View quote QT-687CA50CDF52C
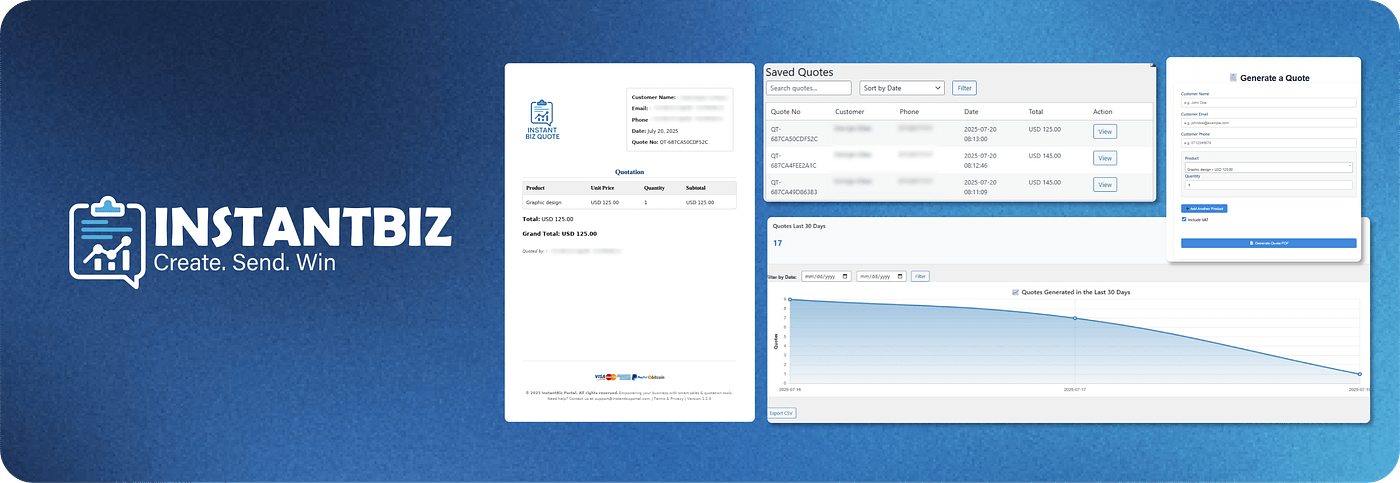The image size is (1400, 483). (1104, 131)
